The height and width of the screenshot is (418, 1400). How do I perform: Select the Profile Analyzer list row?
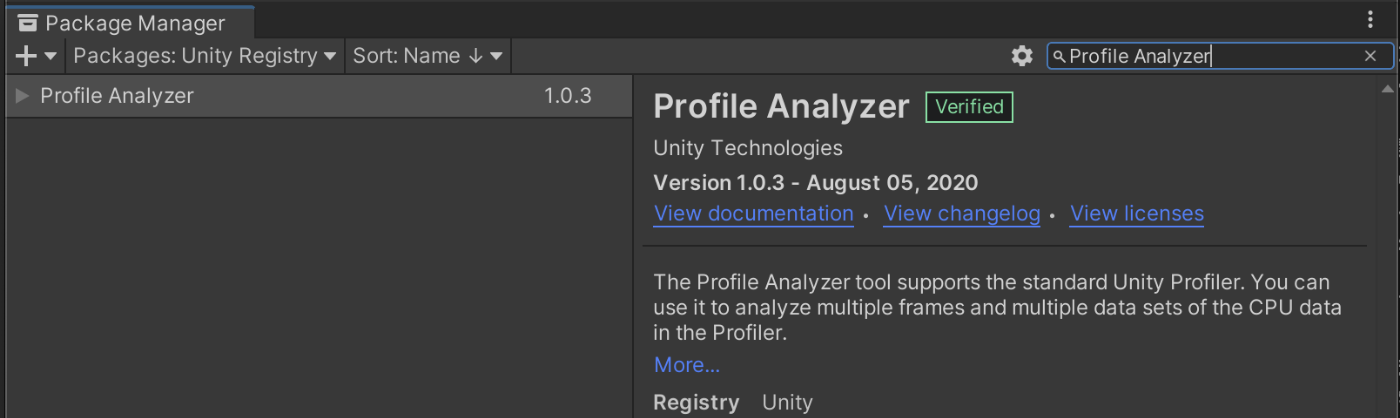click(318, 96)
